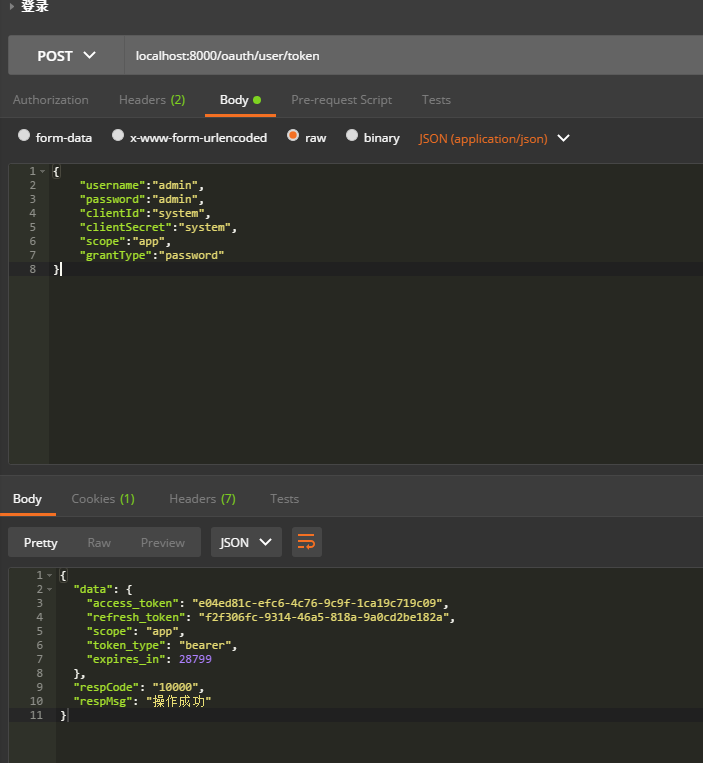The width and height of the screenshot is (703, 763).
Task: Click the "token_type": "bearer" line
Action: click(x=162, y=645)
